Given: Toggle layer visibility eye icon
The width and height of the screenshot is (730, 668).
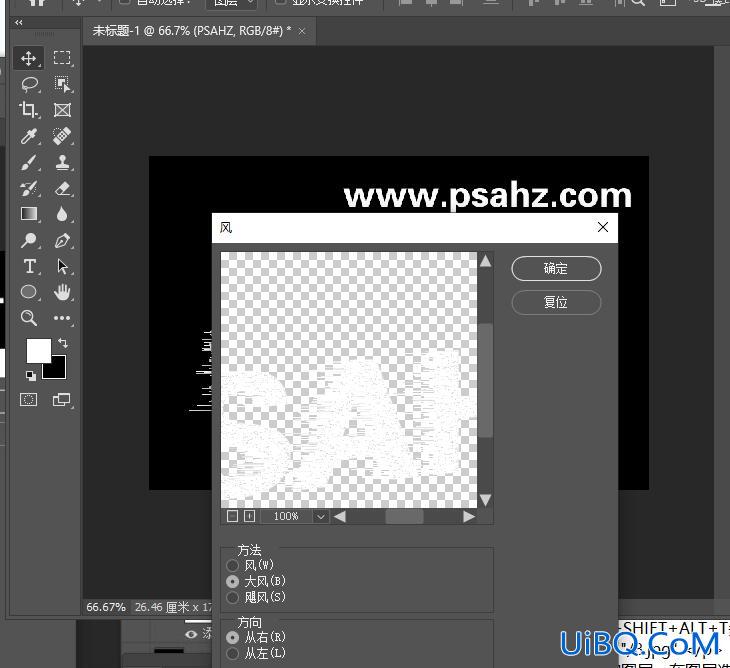Looking at the screenshot, I should coord(191,634).
